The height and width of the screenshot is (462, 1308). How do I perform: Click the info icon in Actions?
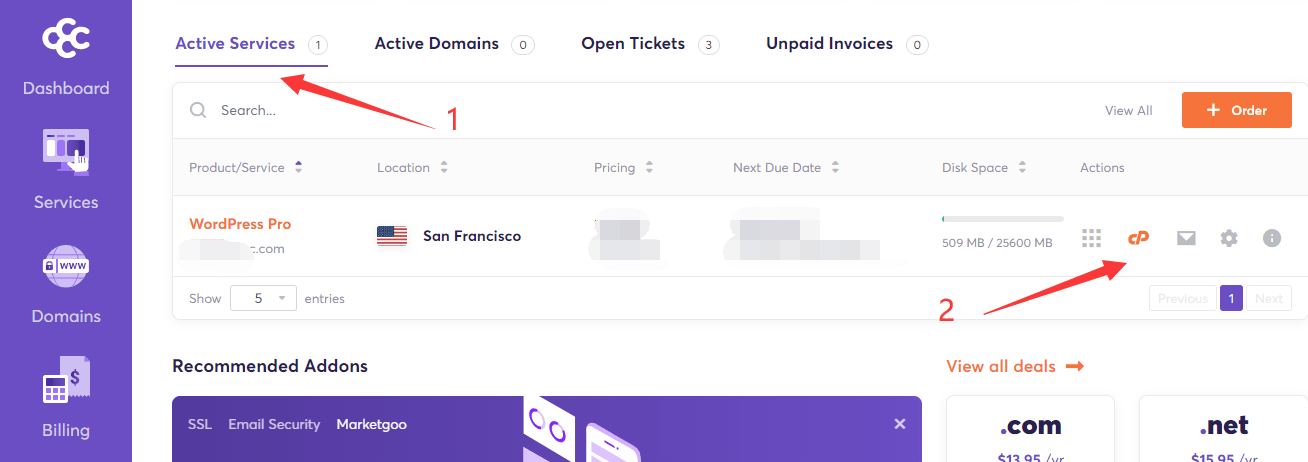click(x=1272, y=238)
